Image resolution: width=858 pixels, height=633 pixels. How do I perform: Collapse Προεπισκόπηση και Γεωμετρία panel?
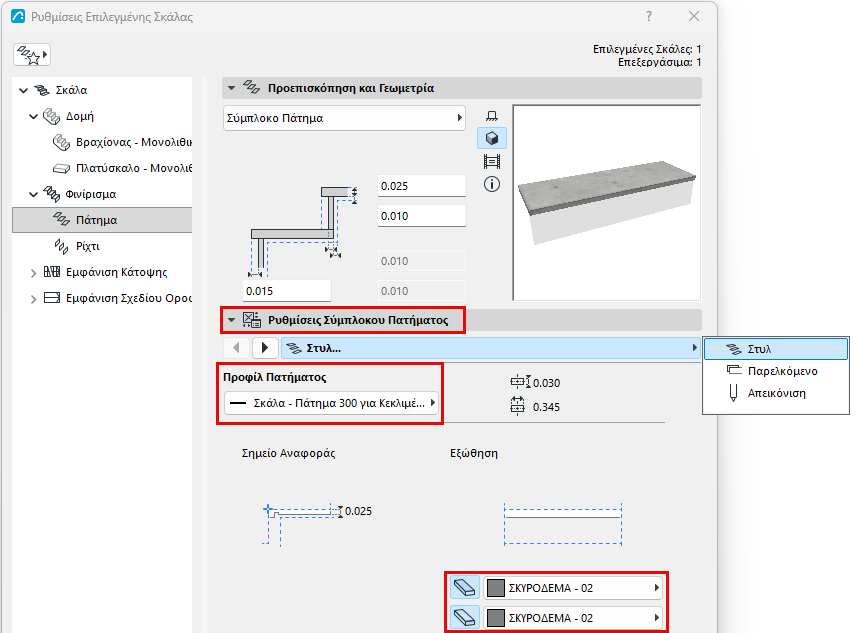pyautogui.click(x=231, y=88)
